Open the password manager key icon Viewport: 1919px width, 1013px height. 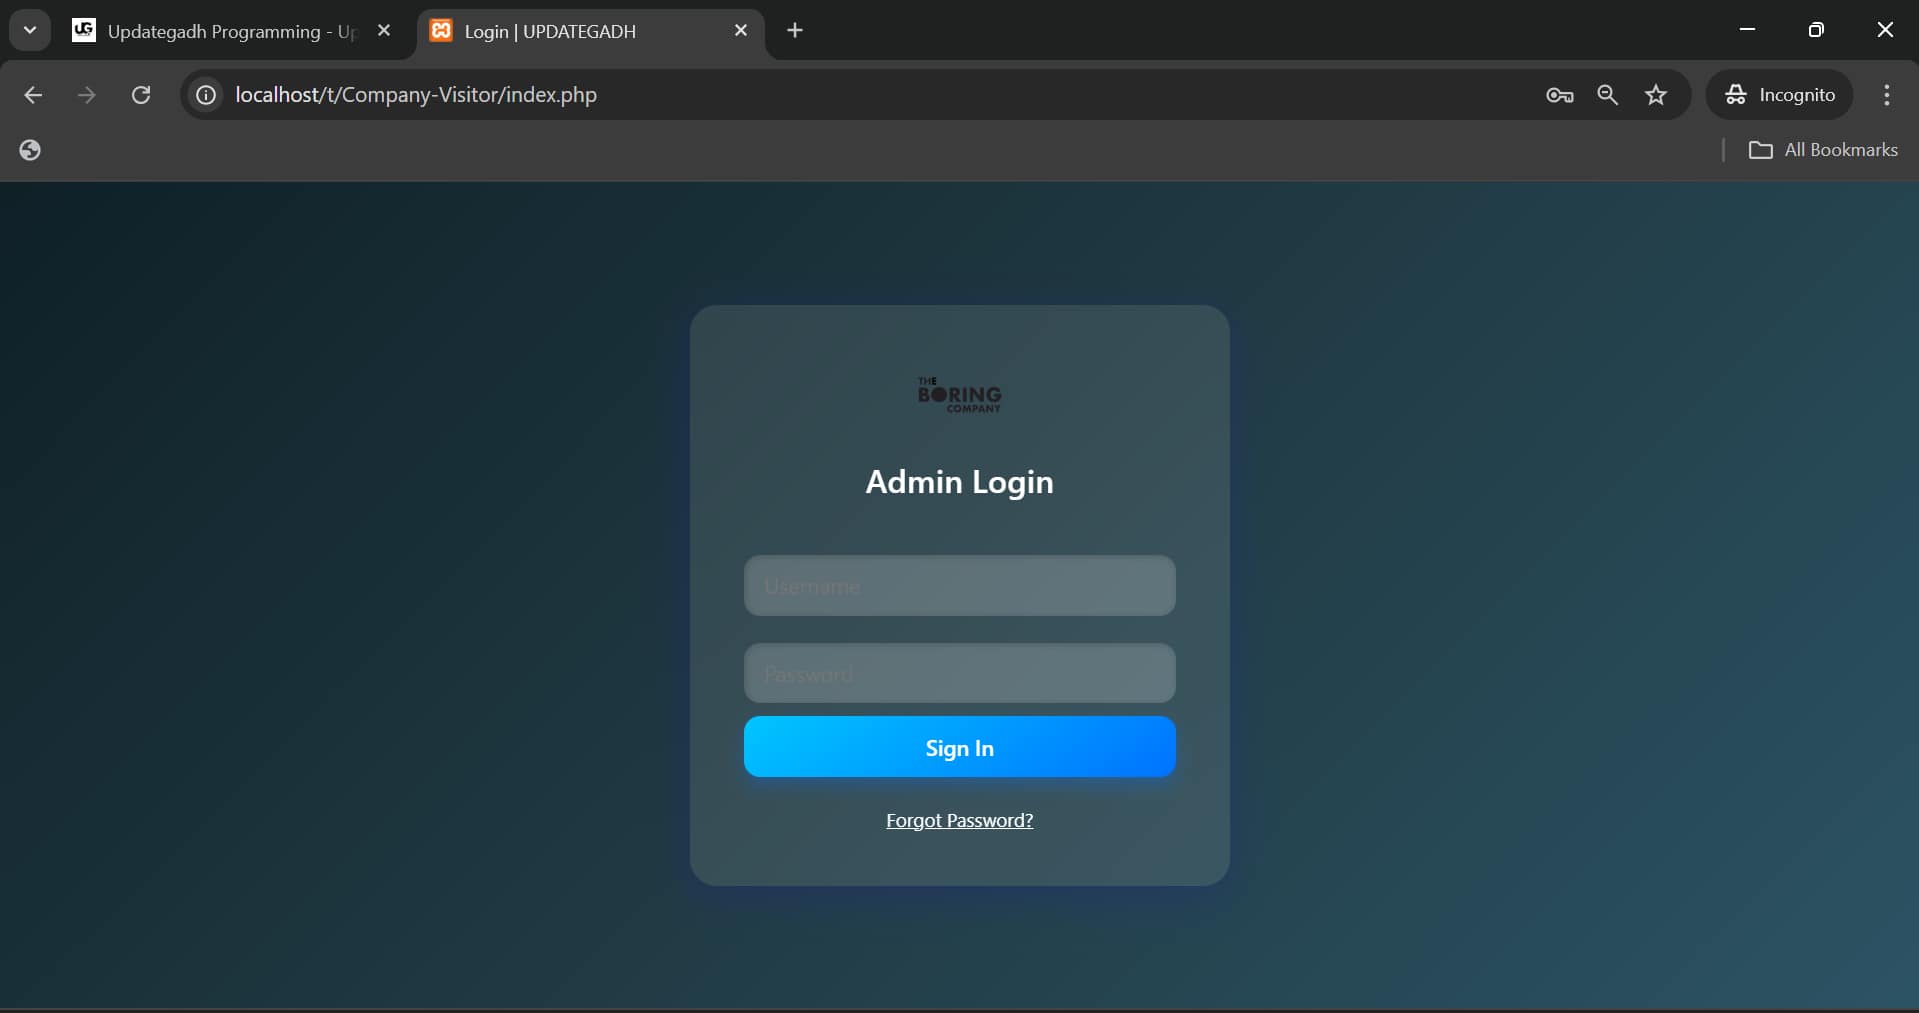1559,95
